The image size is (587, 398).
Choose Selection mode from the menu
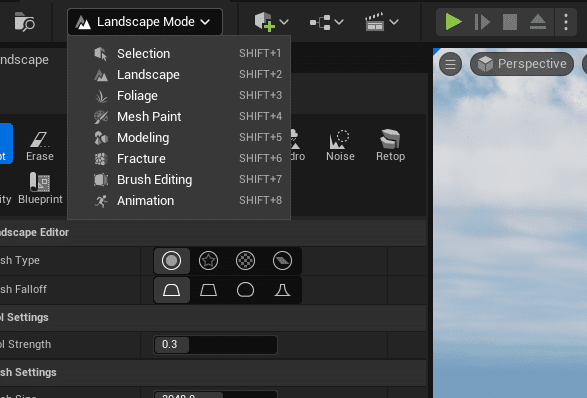(x=179, y=54)
